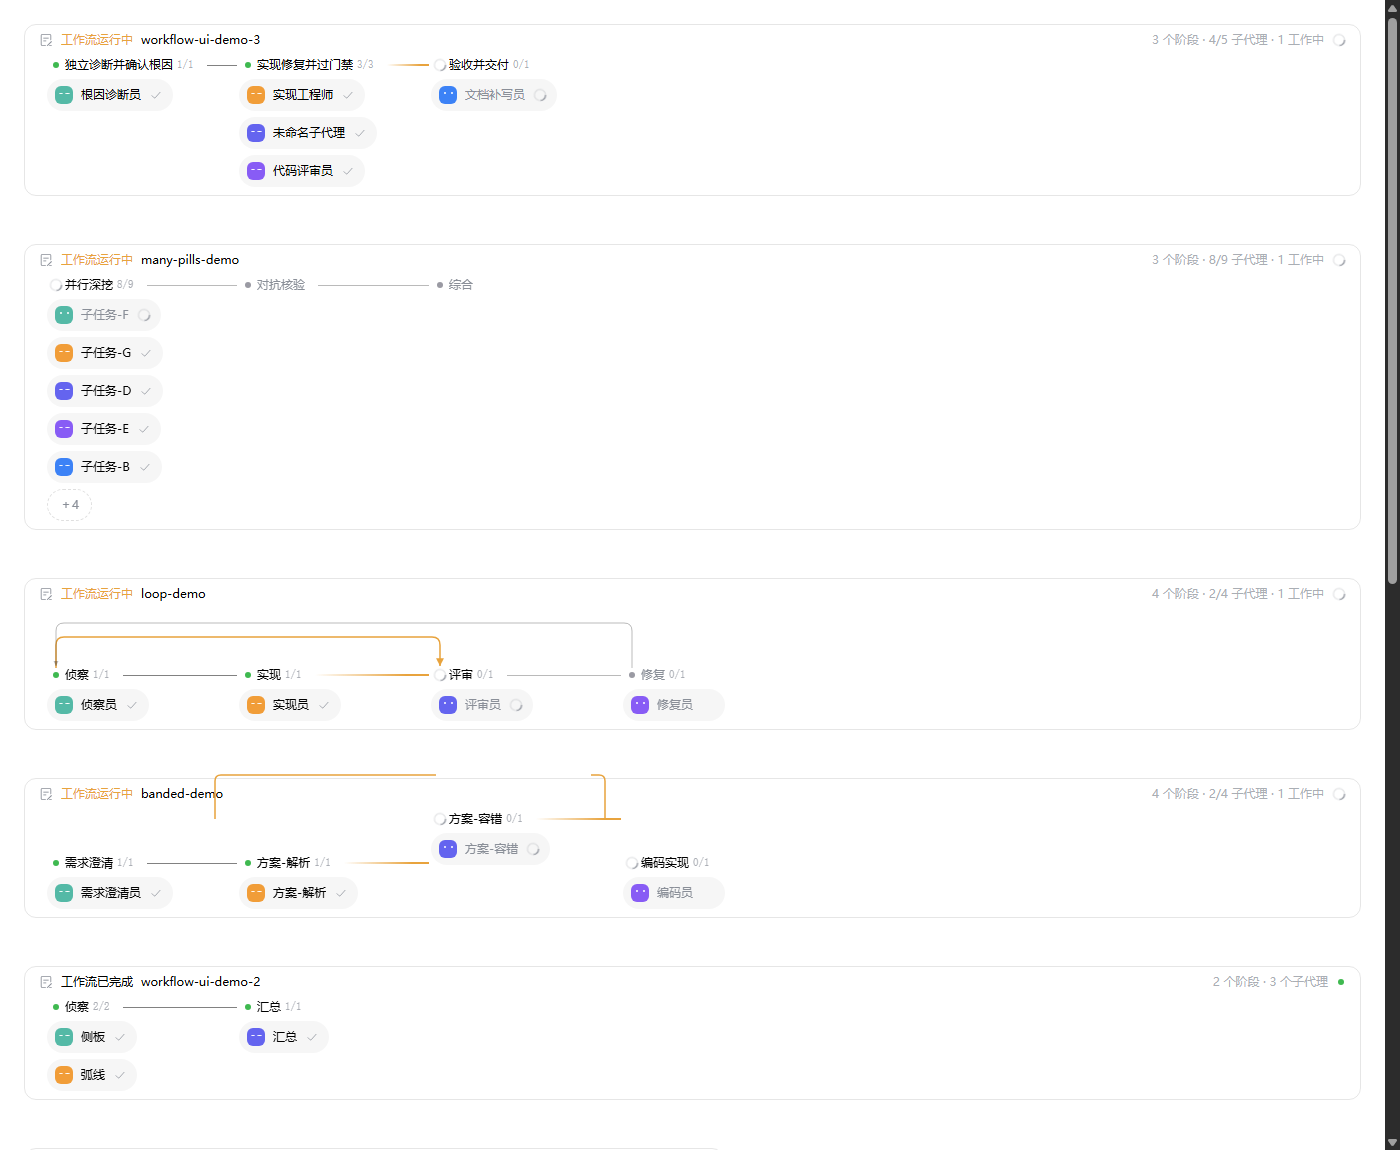
Task: Click the teal avatar icon of 需求澄清员
Action: click(64, 893)
